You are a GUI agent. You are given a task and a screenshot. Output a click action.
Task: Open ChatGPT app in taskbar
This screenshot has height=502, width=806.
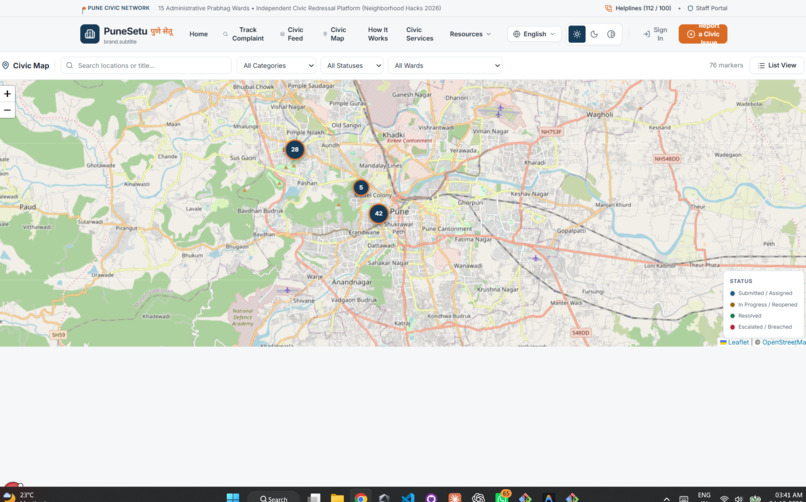[x=478, y=497]
